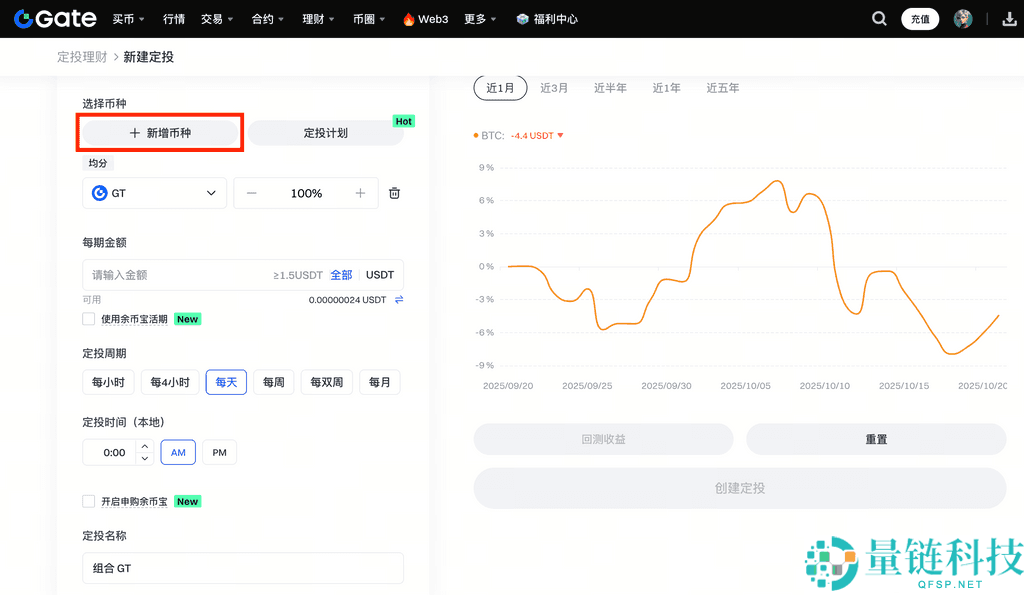This screenshot has width=1024, height=595.
Task: Click the Gate logo
Action: (x=54, y=18)
